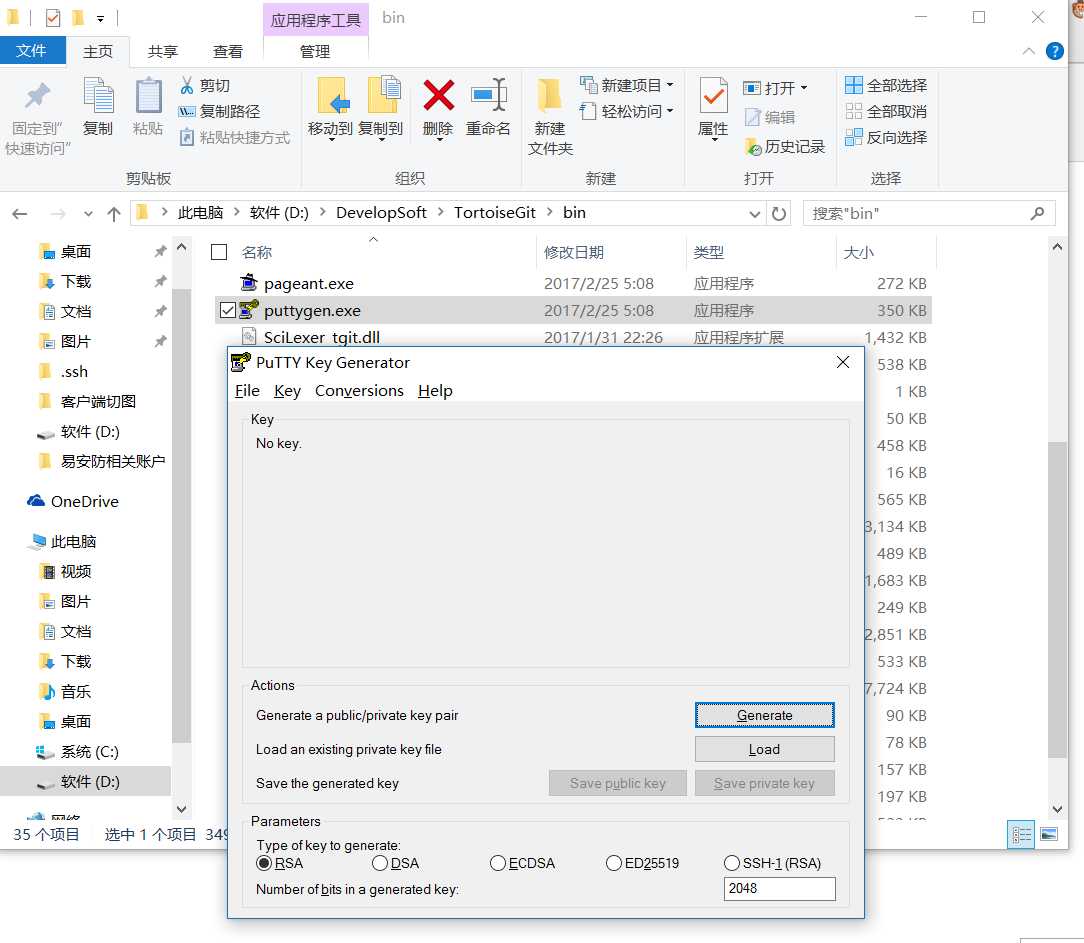Click the Paste ribbon icon

148,95
